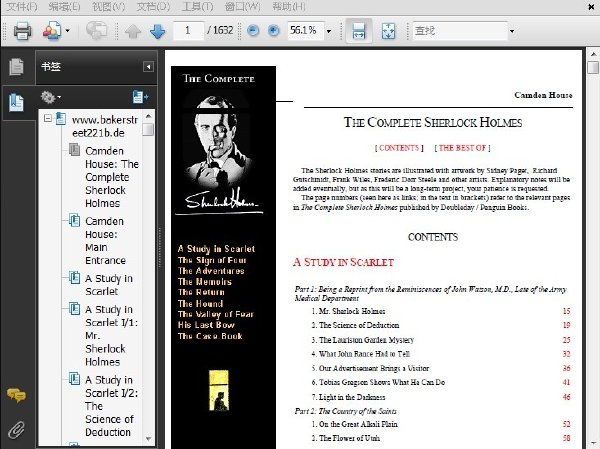The height and width of the screenshot is (449, 600).
Task: Toggle fit width scrolling mode icon
Action: point(359,31)
